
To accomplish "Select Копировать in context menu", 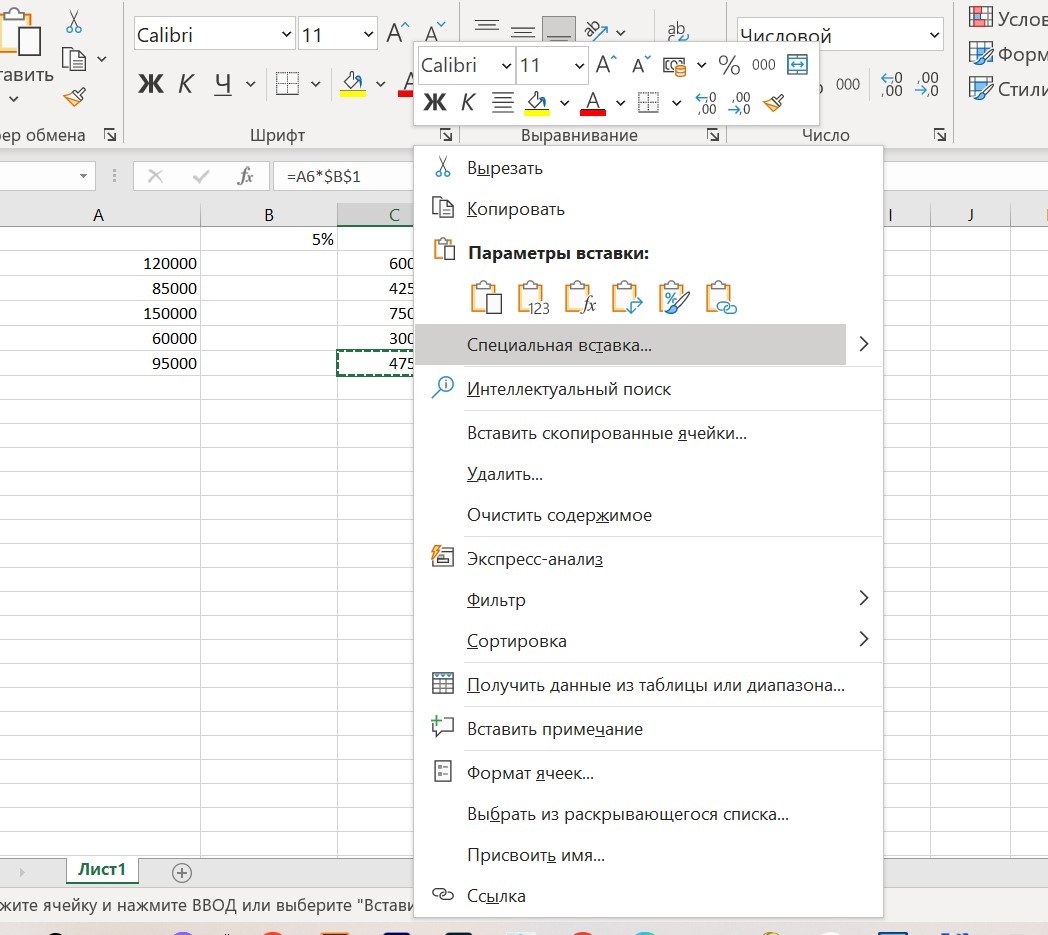I will [648, 209].
